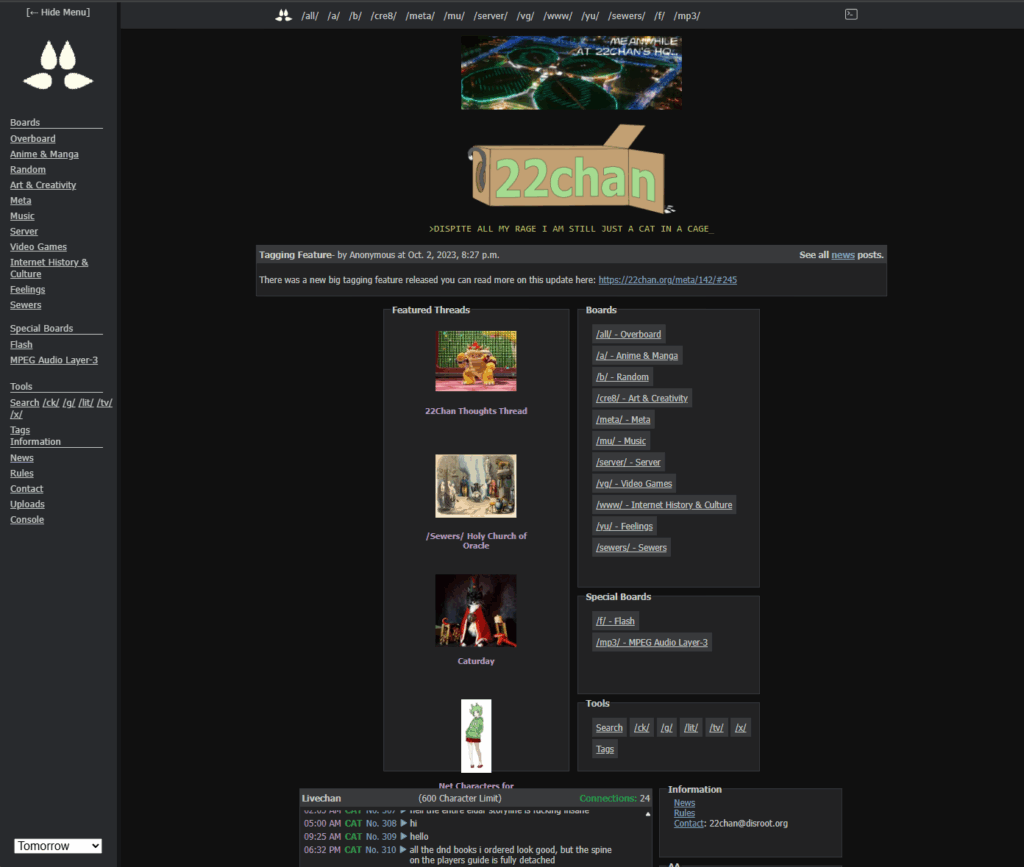Open Anime & Manga in the sidebar
The height and width of the screenshot is (867, 1024).
44,154
